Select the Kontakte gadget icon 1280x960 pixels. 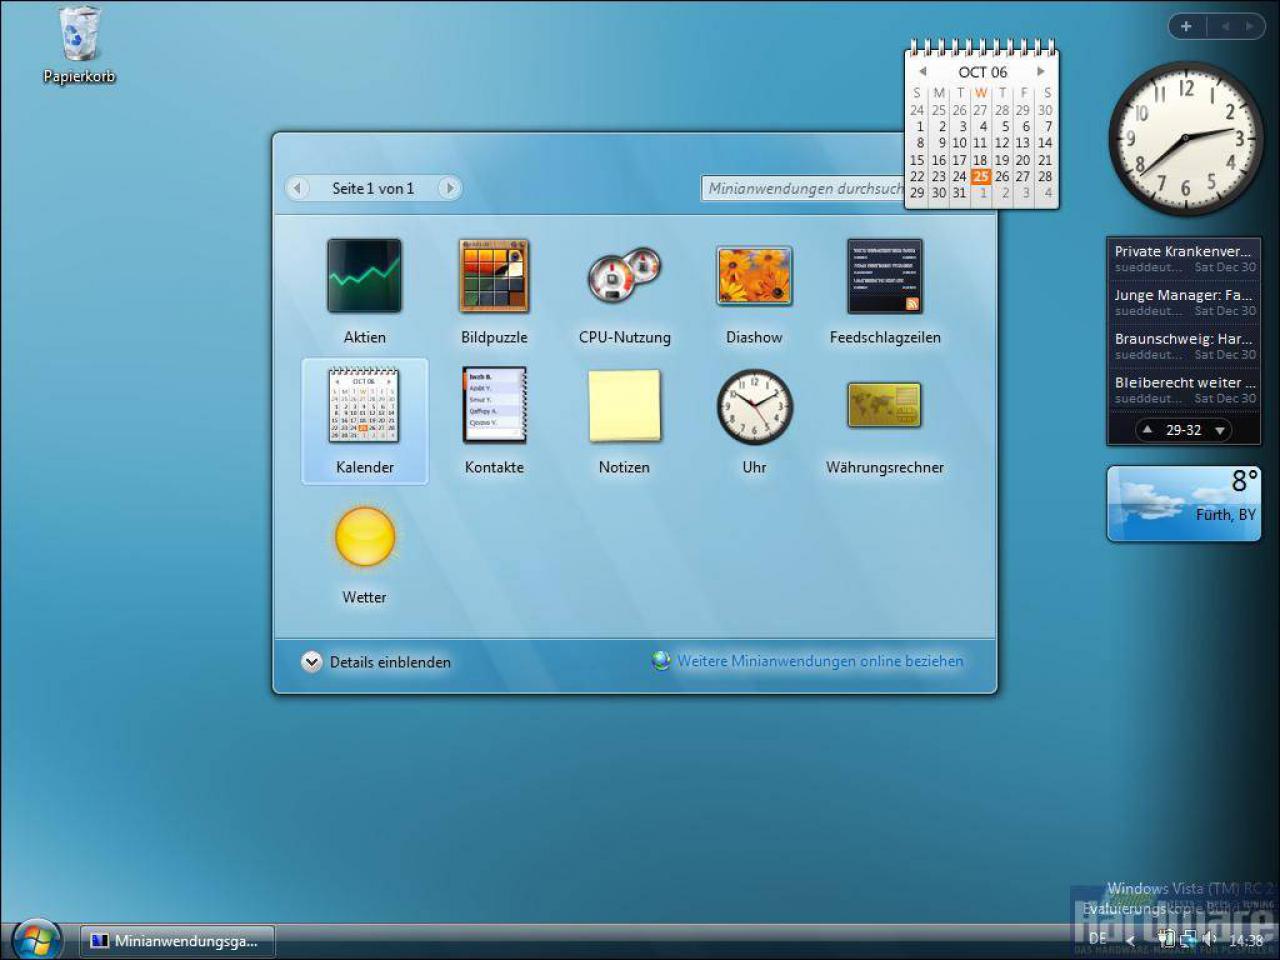494,405
